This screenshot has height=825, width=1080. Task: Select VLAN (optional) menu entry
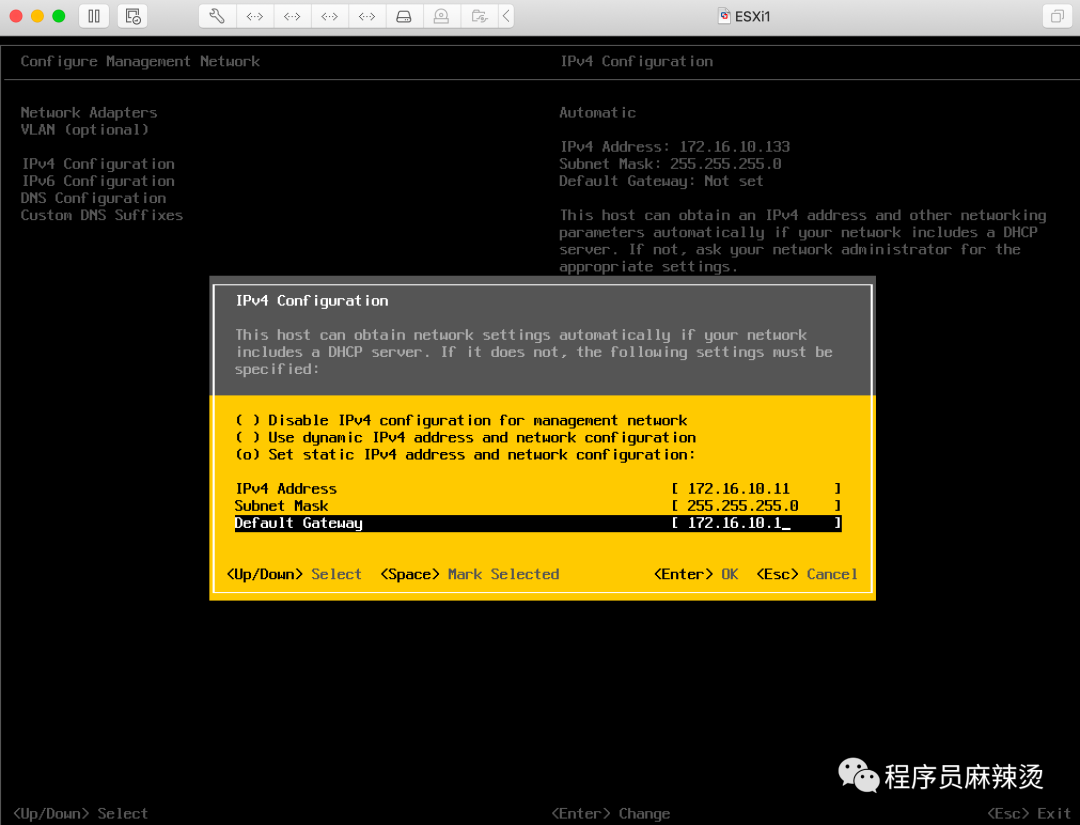coord(84,129)
